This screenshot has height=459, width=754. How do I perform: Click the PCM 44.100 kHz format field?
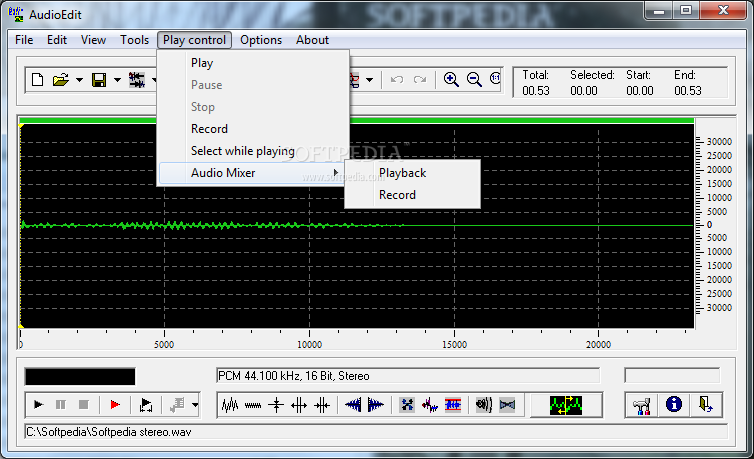pos(408,375)
